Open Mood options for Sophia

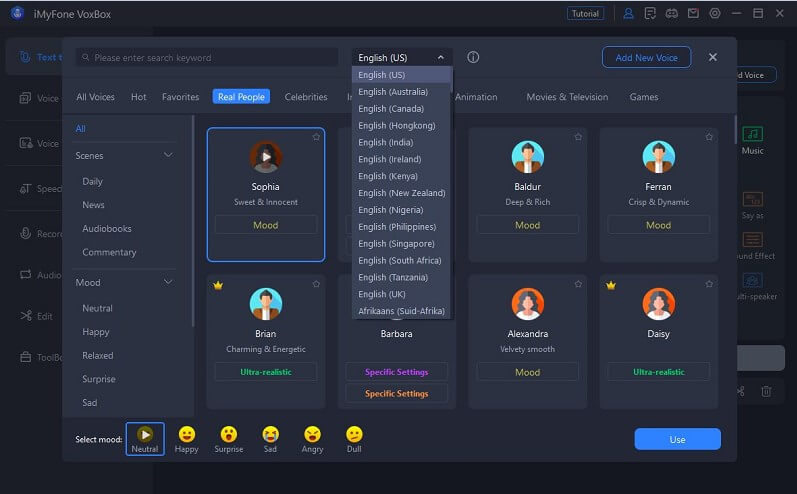[x=266, y=225]
